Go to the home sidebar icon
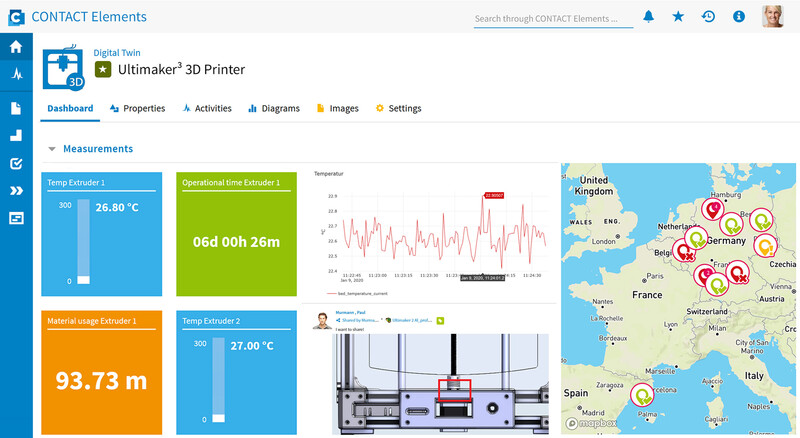This screenshot has height=438, width=800. 16,47
